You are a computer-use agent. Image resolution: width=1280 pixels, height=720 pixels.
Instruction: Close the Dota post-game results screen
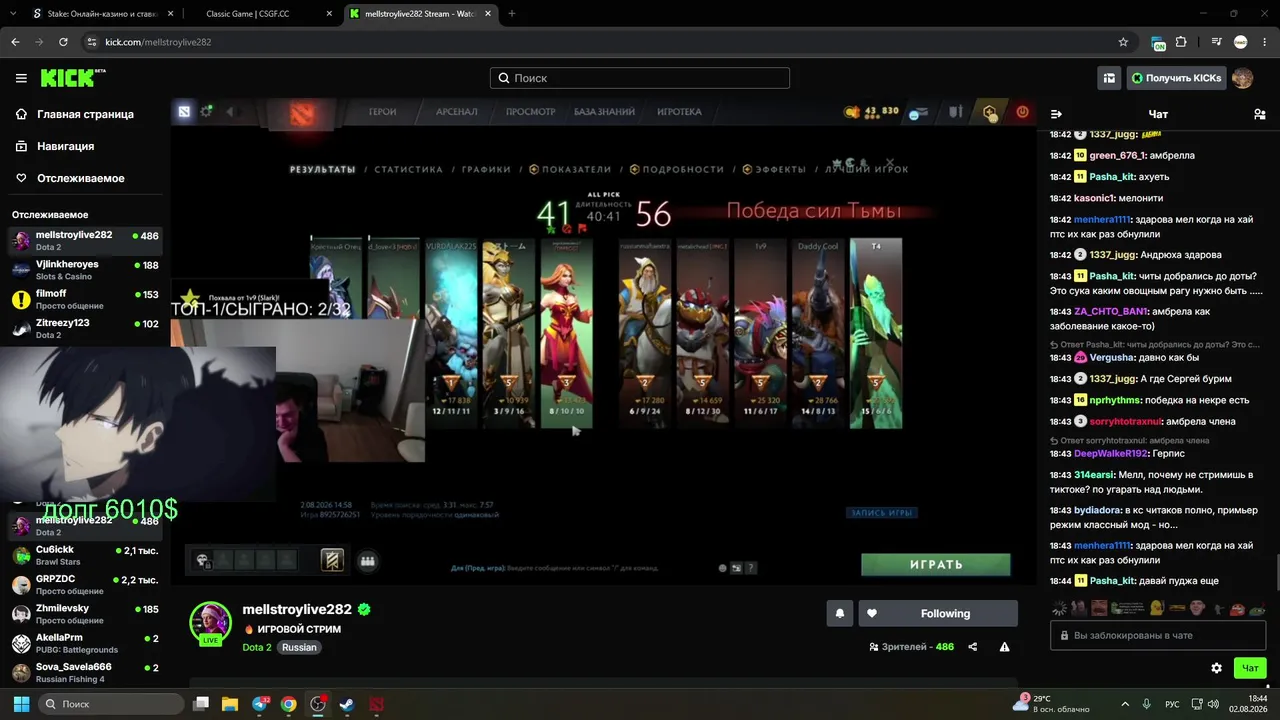[x=889, y=162]
